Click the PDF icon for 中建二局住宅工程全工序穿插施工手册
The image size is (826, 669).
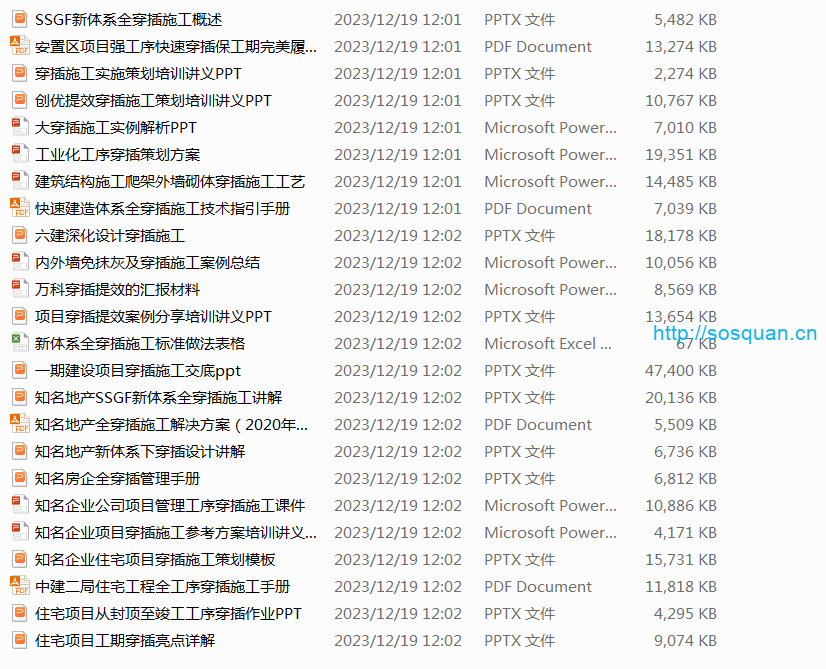pos(19,586)
